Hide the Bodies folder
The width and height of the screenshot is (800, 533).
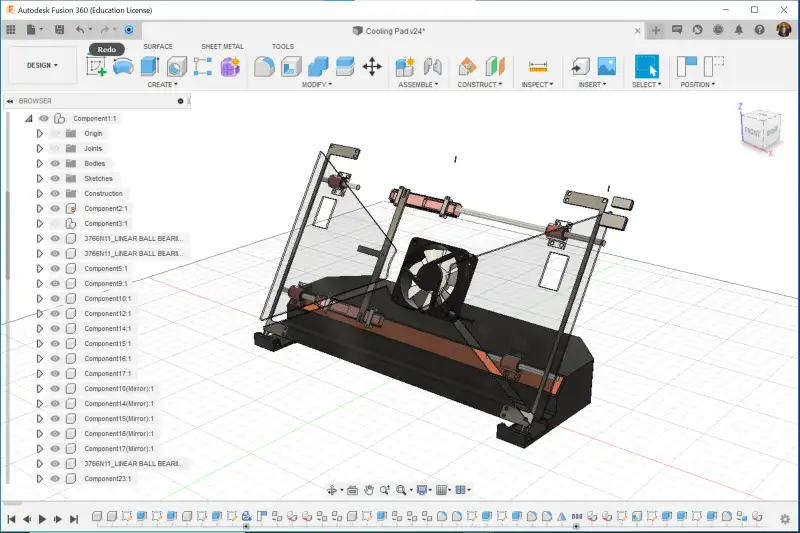click(55, 163)
